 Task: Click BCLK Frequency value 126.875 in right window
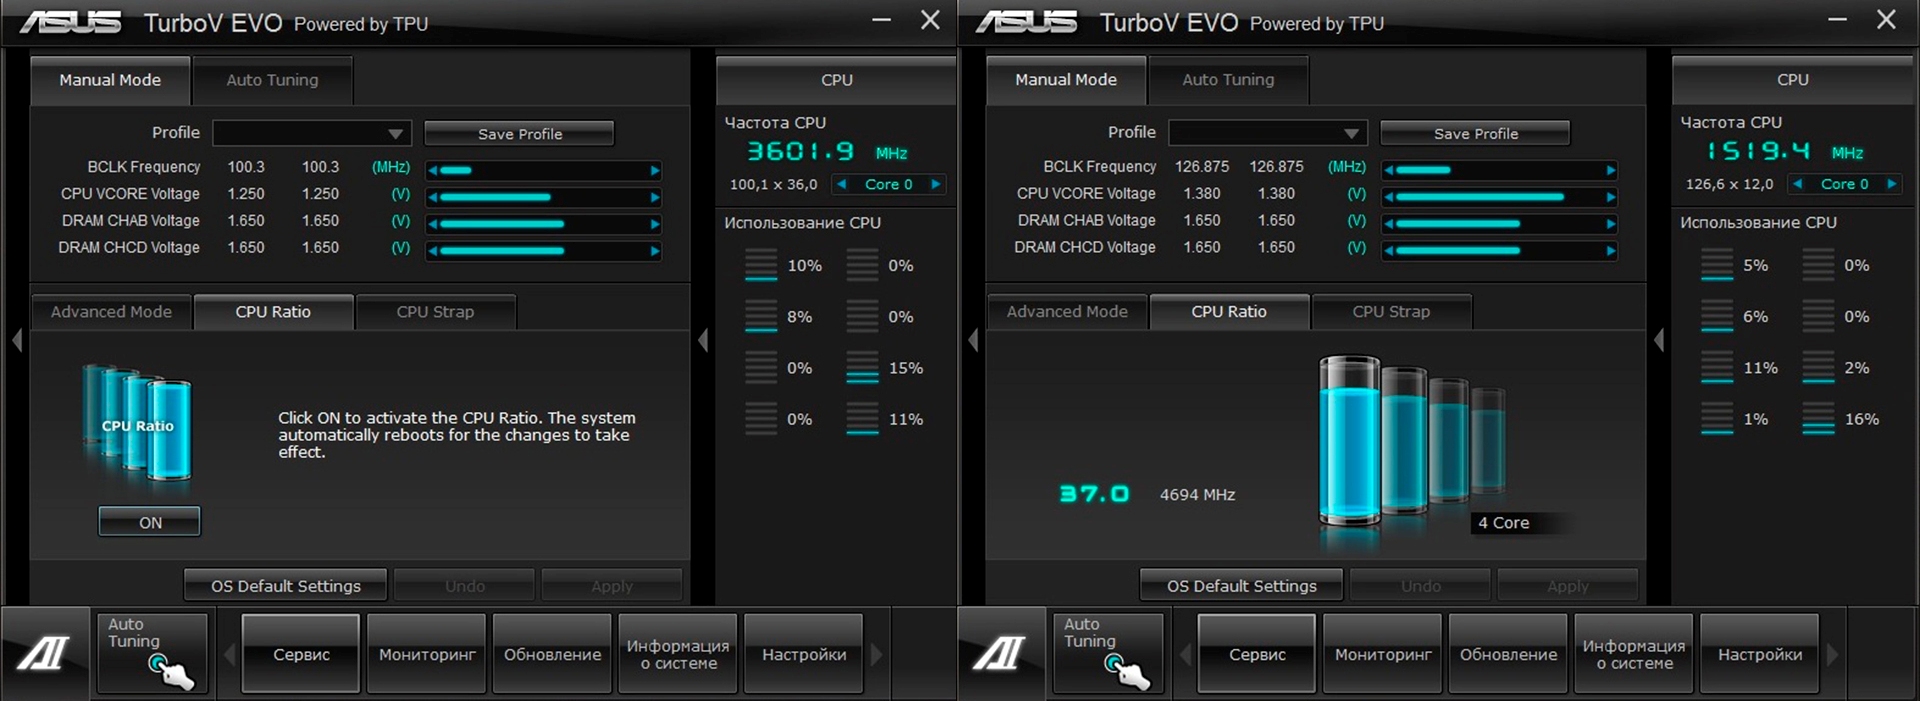[x=1202, y=167]
